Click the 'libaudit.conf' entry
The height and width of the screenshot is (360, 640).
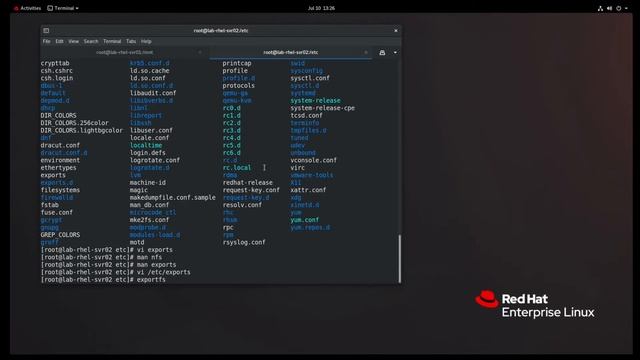[x=153, y=93]
